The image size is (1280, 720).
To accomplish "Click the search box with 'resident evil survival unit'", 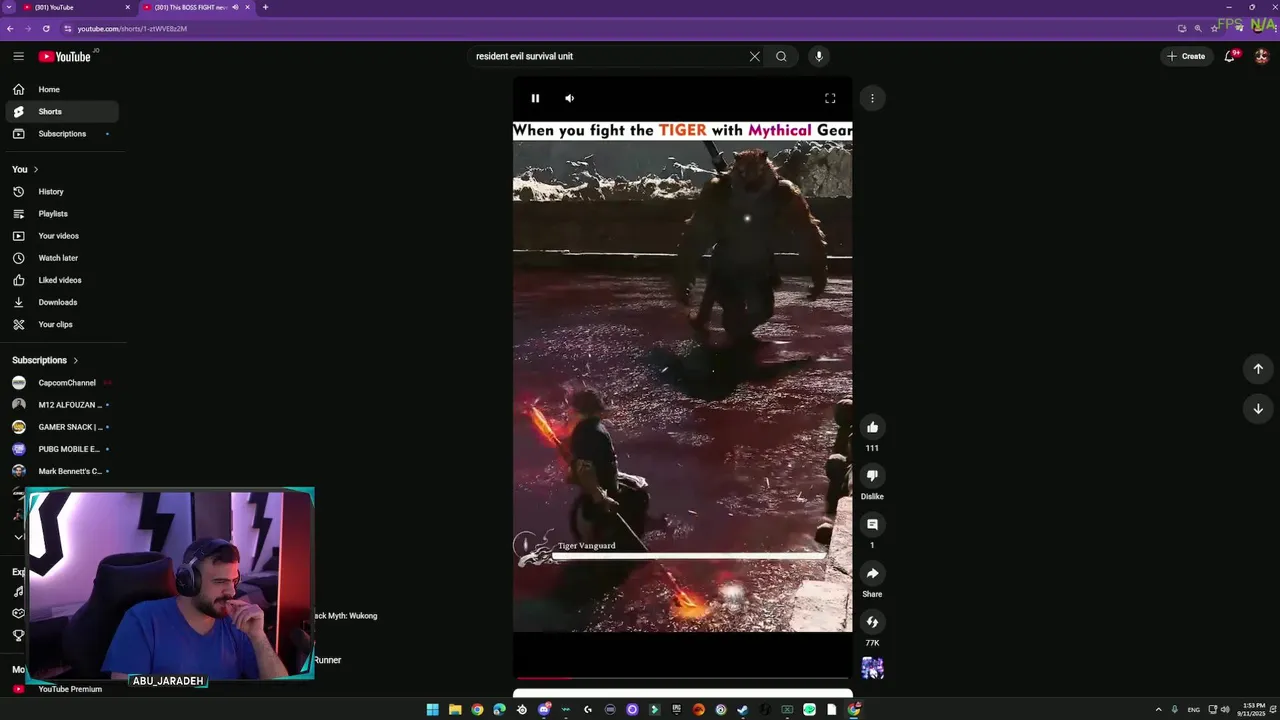I will (610, 56).
